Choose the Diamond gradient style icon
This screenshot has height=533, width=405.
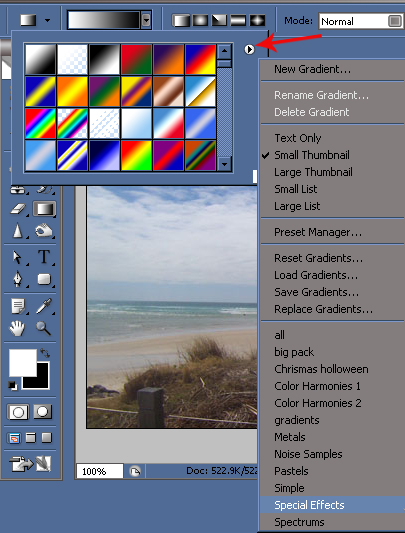[x=257, y=20]
